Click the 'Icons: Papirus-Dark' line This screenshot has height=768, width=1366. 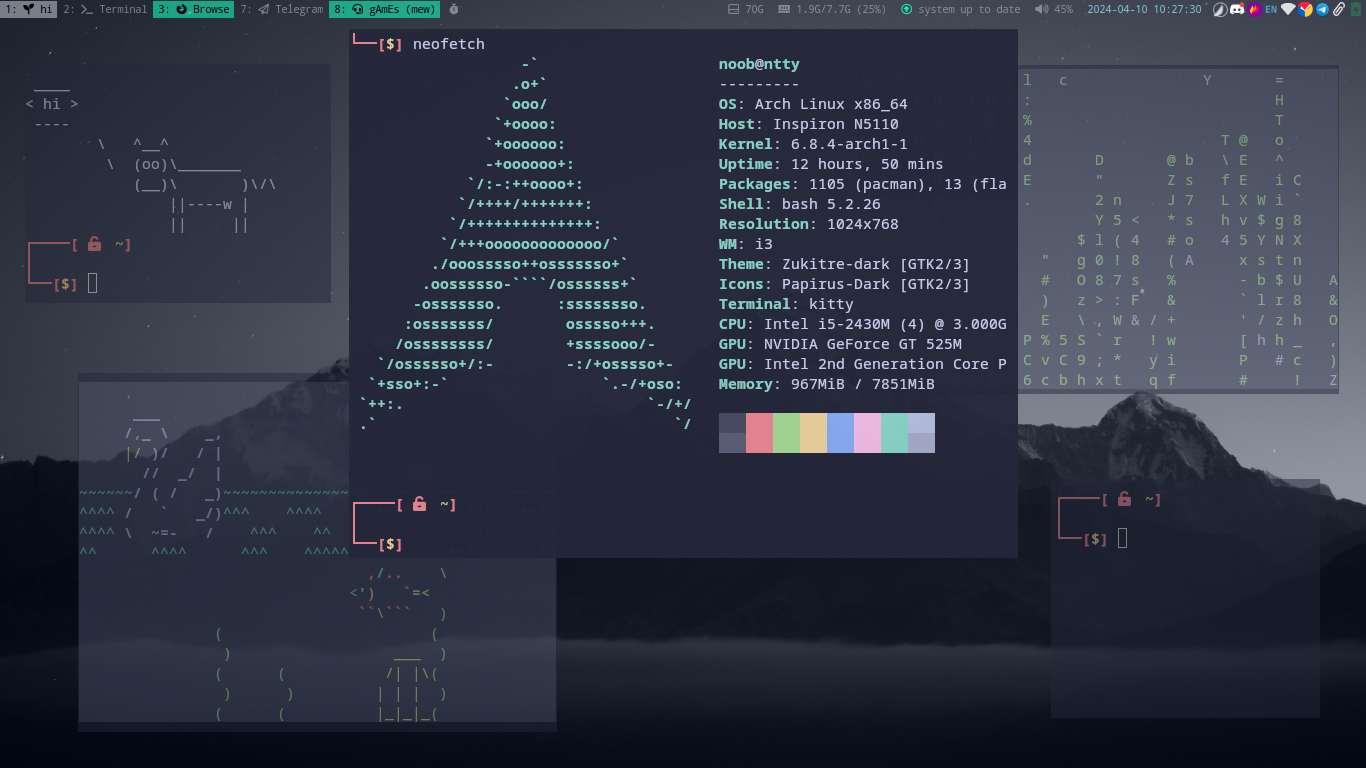844,284
